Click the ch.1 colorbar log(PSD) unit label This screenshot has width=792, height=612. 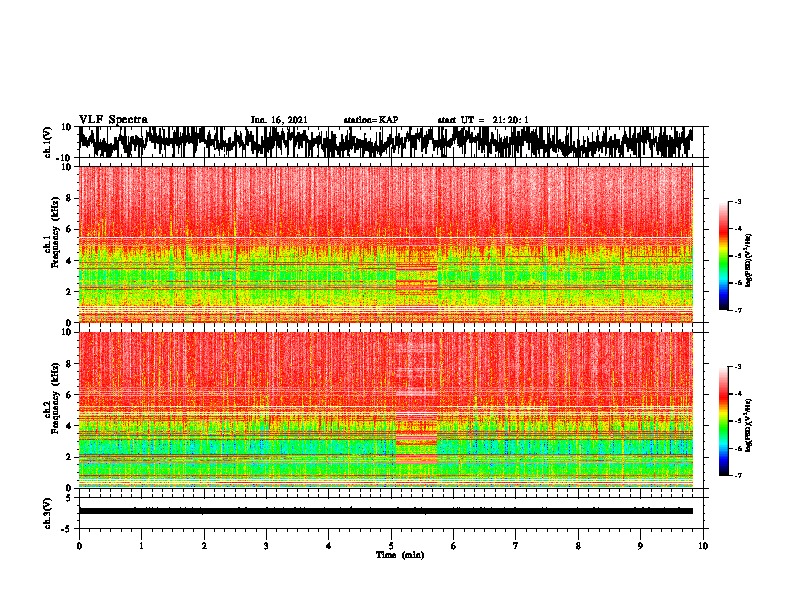748,261
